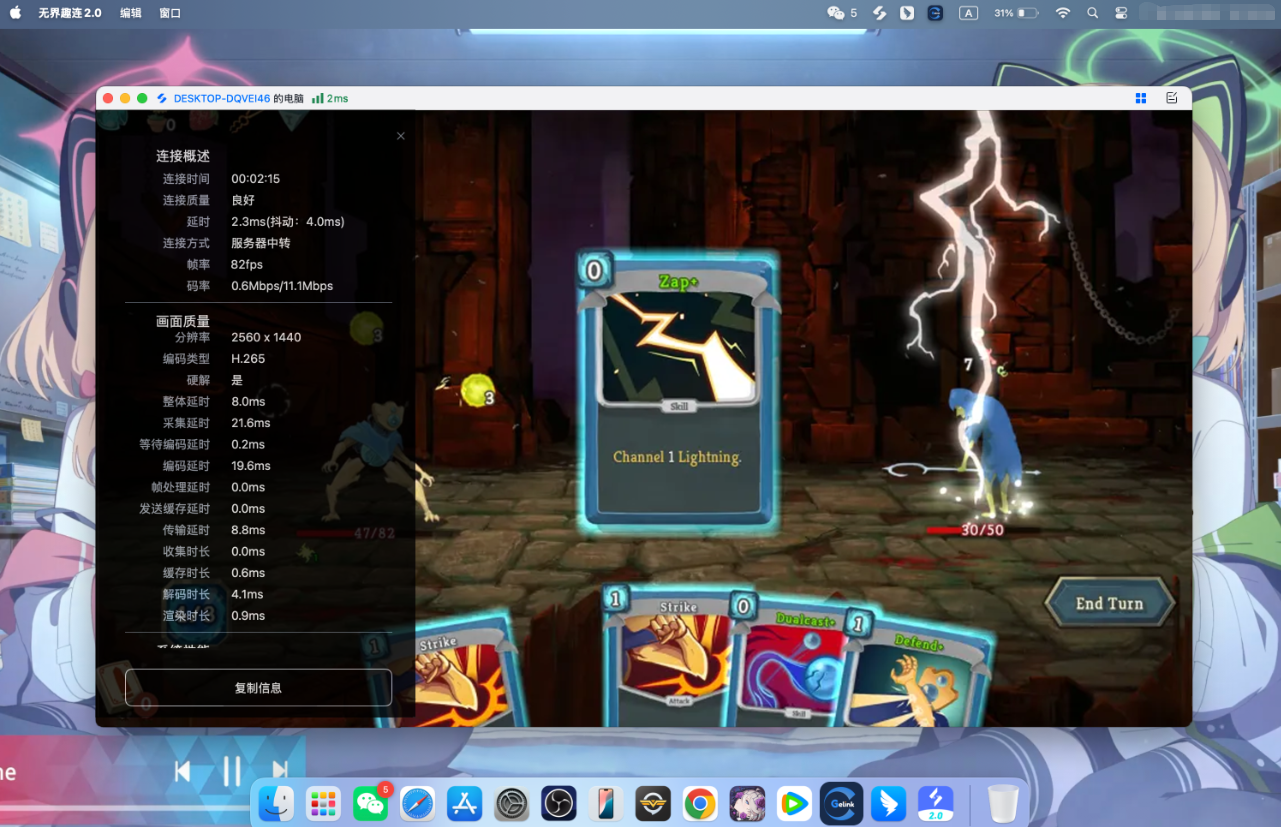The image size is (1281, 827).
Task: Click the End Turn button
Action: (1109, 603)
